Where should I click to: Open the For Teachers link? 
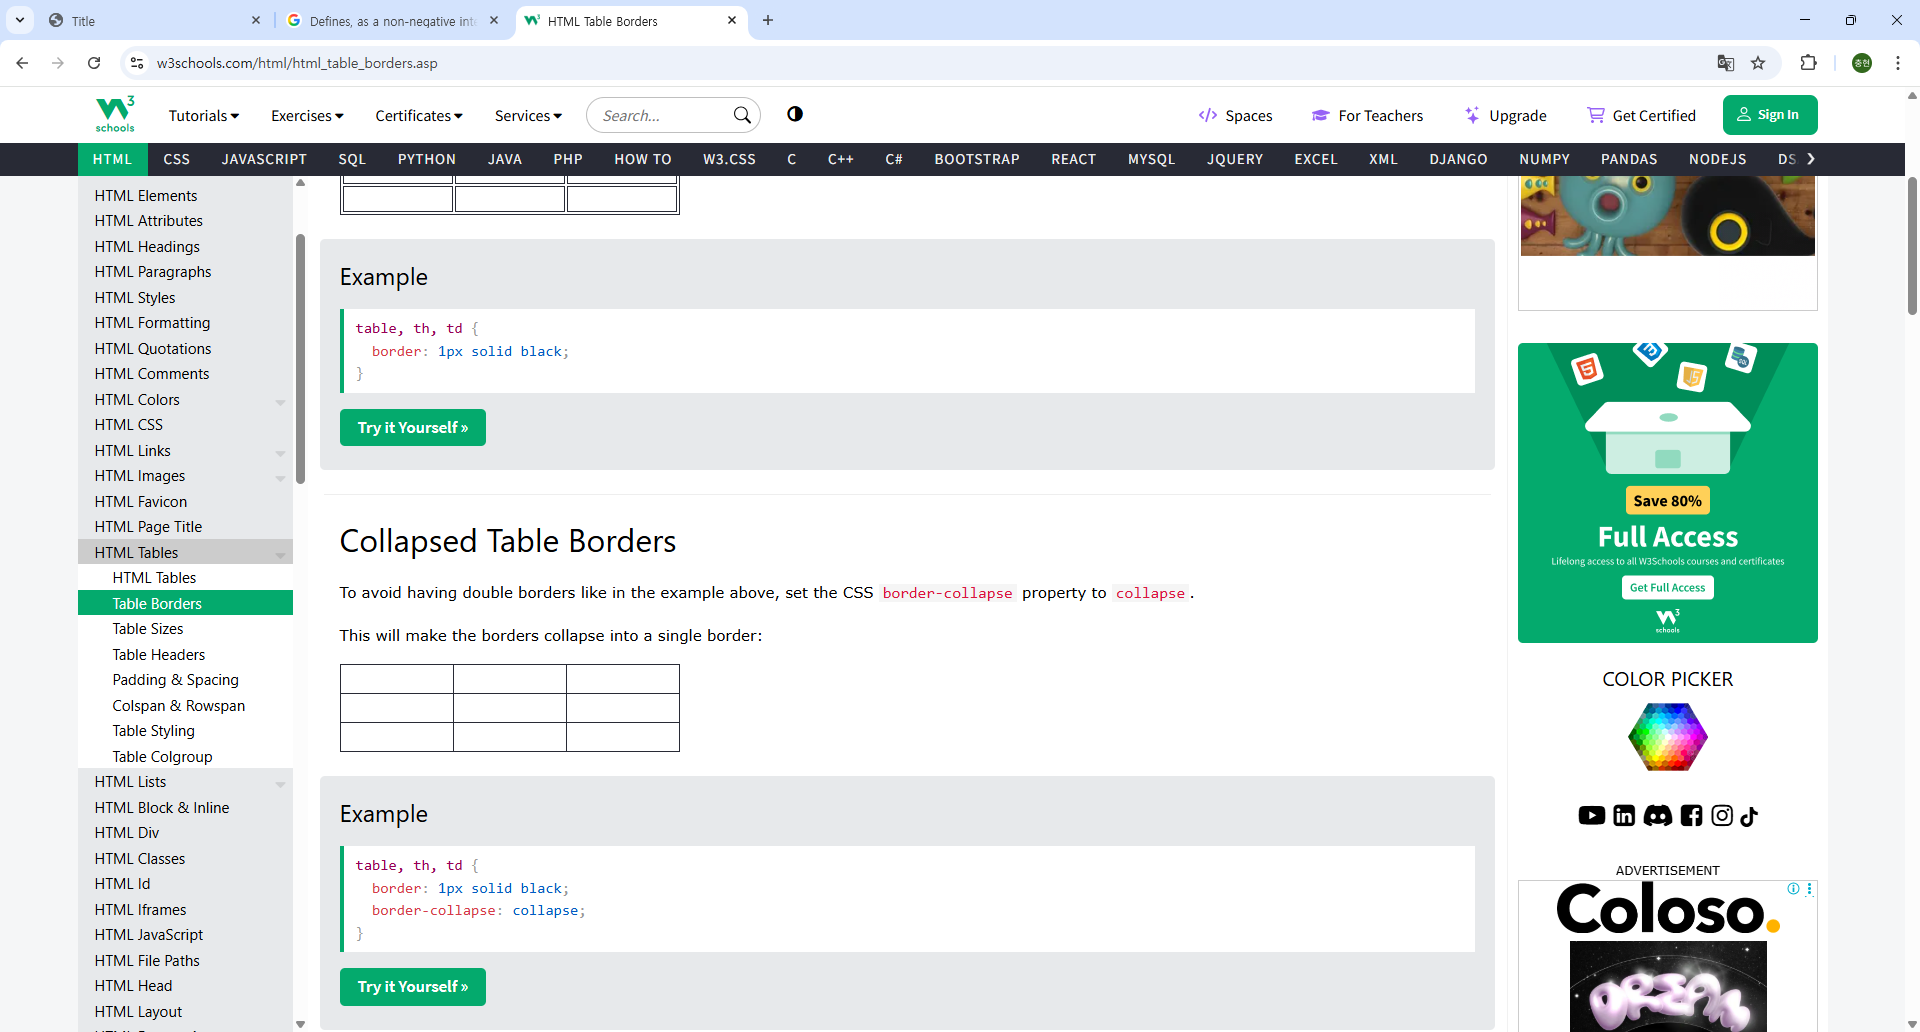click(1368, 116)
